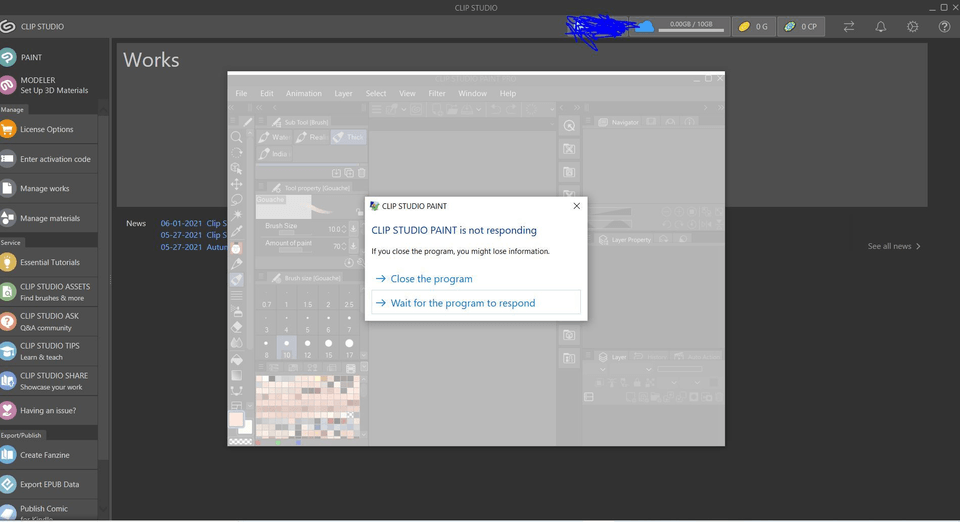Open the 06-01-2021 news item
This screenshot has width=960, height=522.
click(193, 223)
